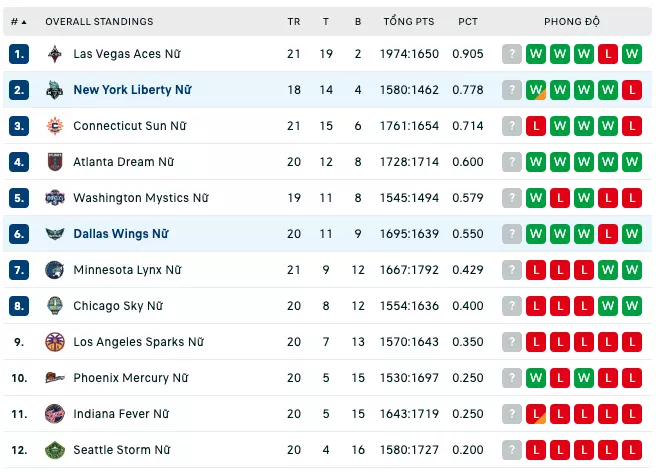Click the PCT column header

coord(468,22)
